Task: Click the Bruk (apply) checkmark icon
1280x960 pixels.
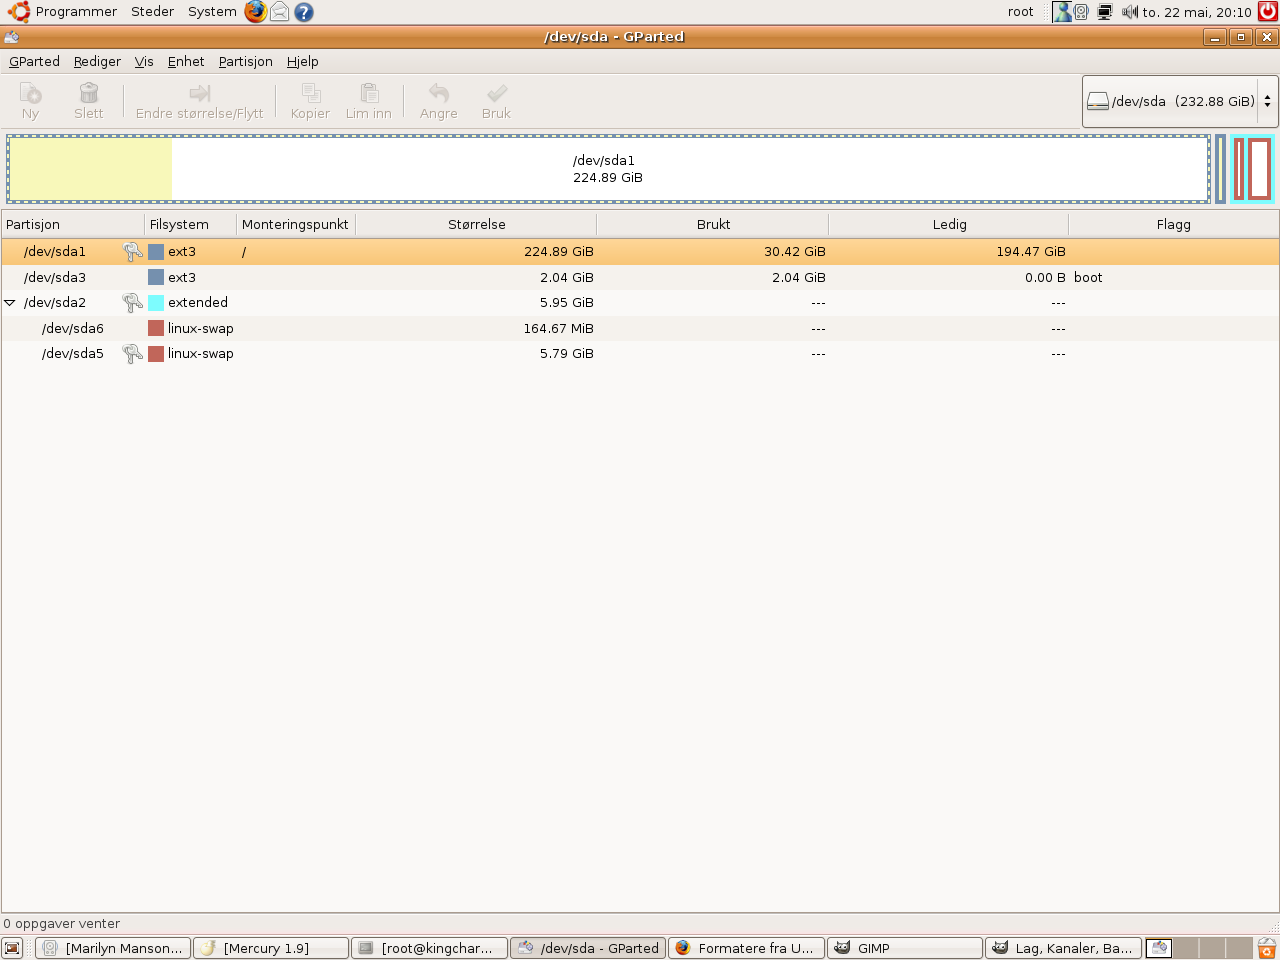Action: [497, 93]
